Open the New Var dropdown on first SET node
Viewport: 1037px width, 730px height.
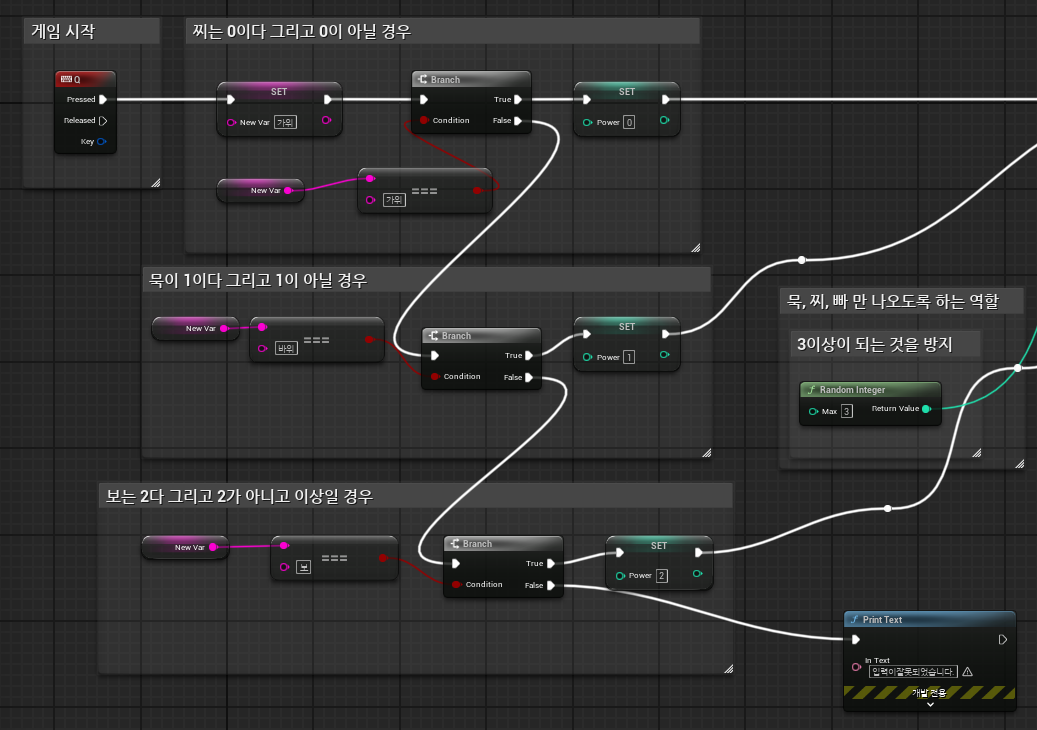point(285,122)
